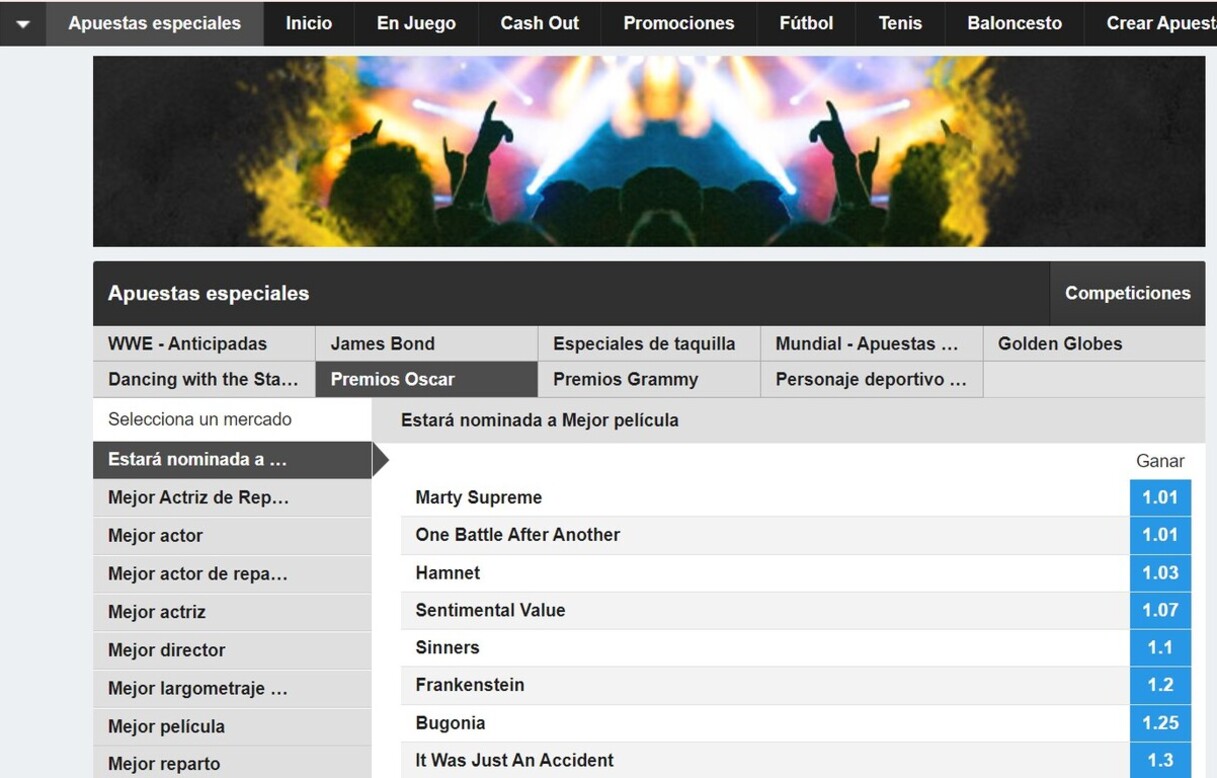Click the concert crowd promotional banner
1217x778 pixels.
[x=648, y=151]
